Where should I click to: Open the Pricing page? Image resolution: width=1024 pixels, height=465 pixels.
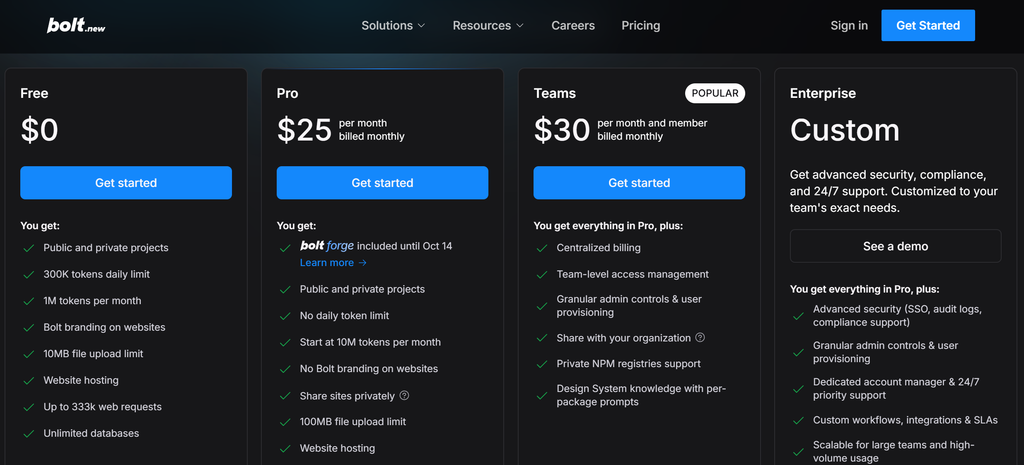point(641,25)
